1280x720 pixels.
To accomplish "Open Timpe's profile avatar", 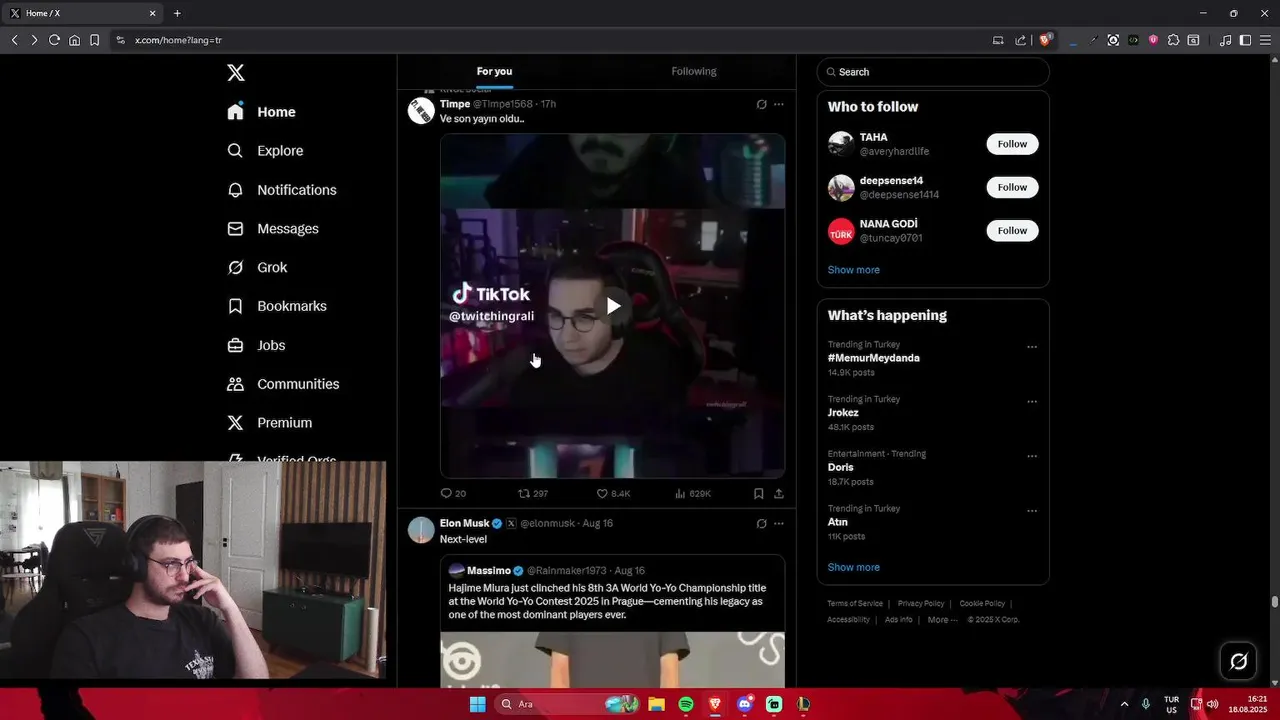I will [x=421, y=111].
